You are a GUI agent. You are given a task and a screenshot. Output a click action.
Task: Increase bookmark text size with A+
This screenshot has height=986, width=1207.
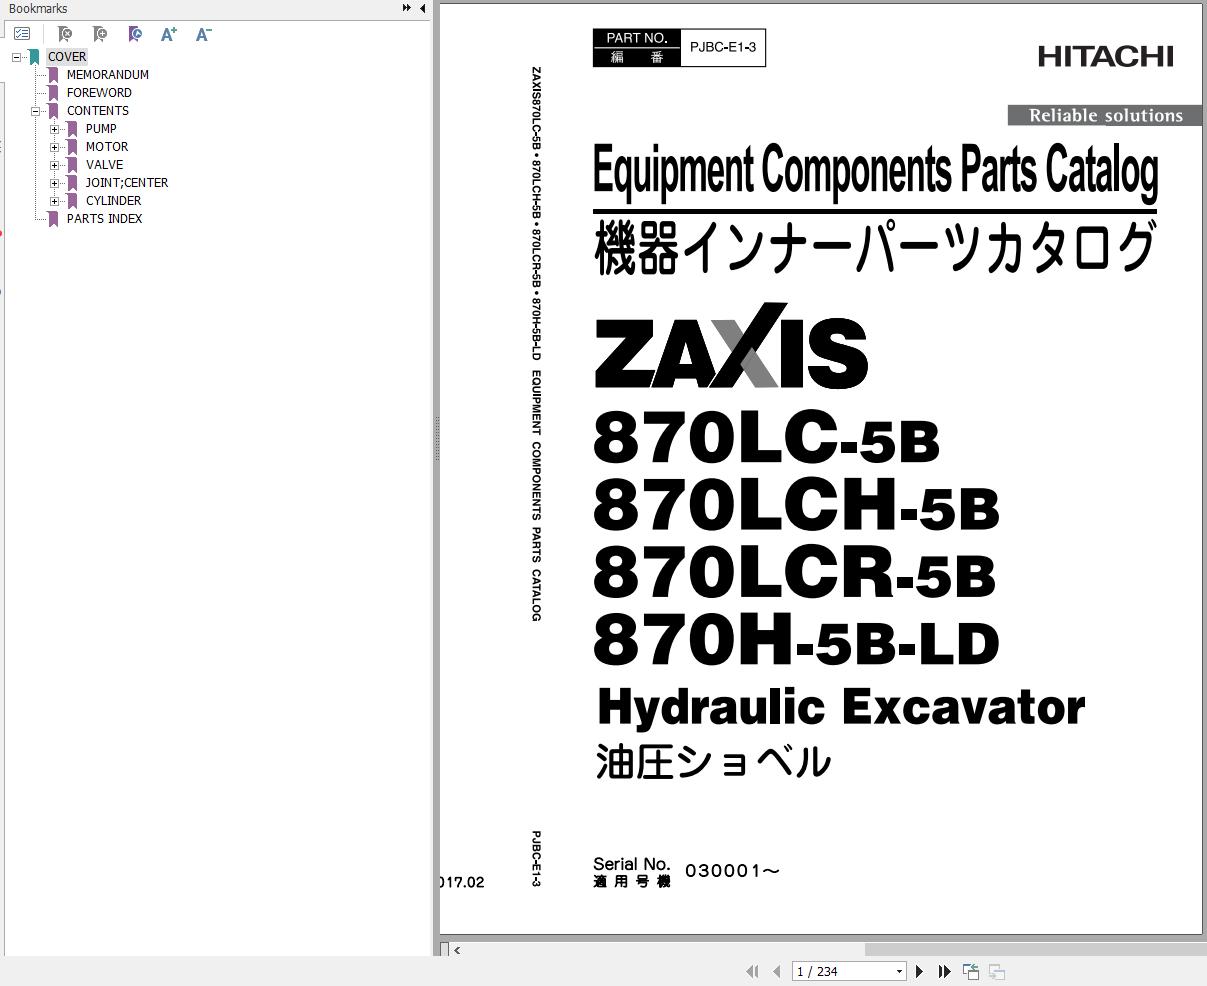[169, 34]
